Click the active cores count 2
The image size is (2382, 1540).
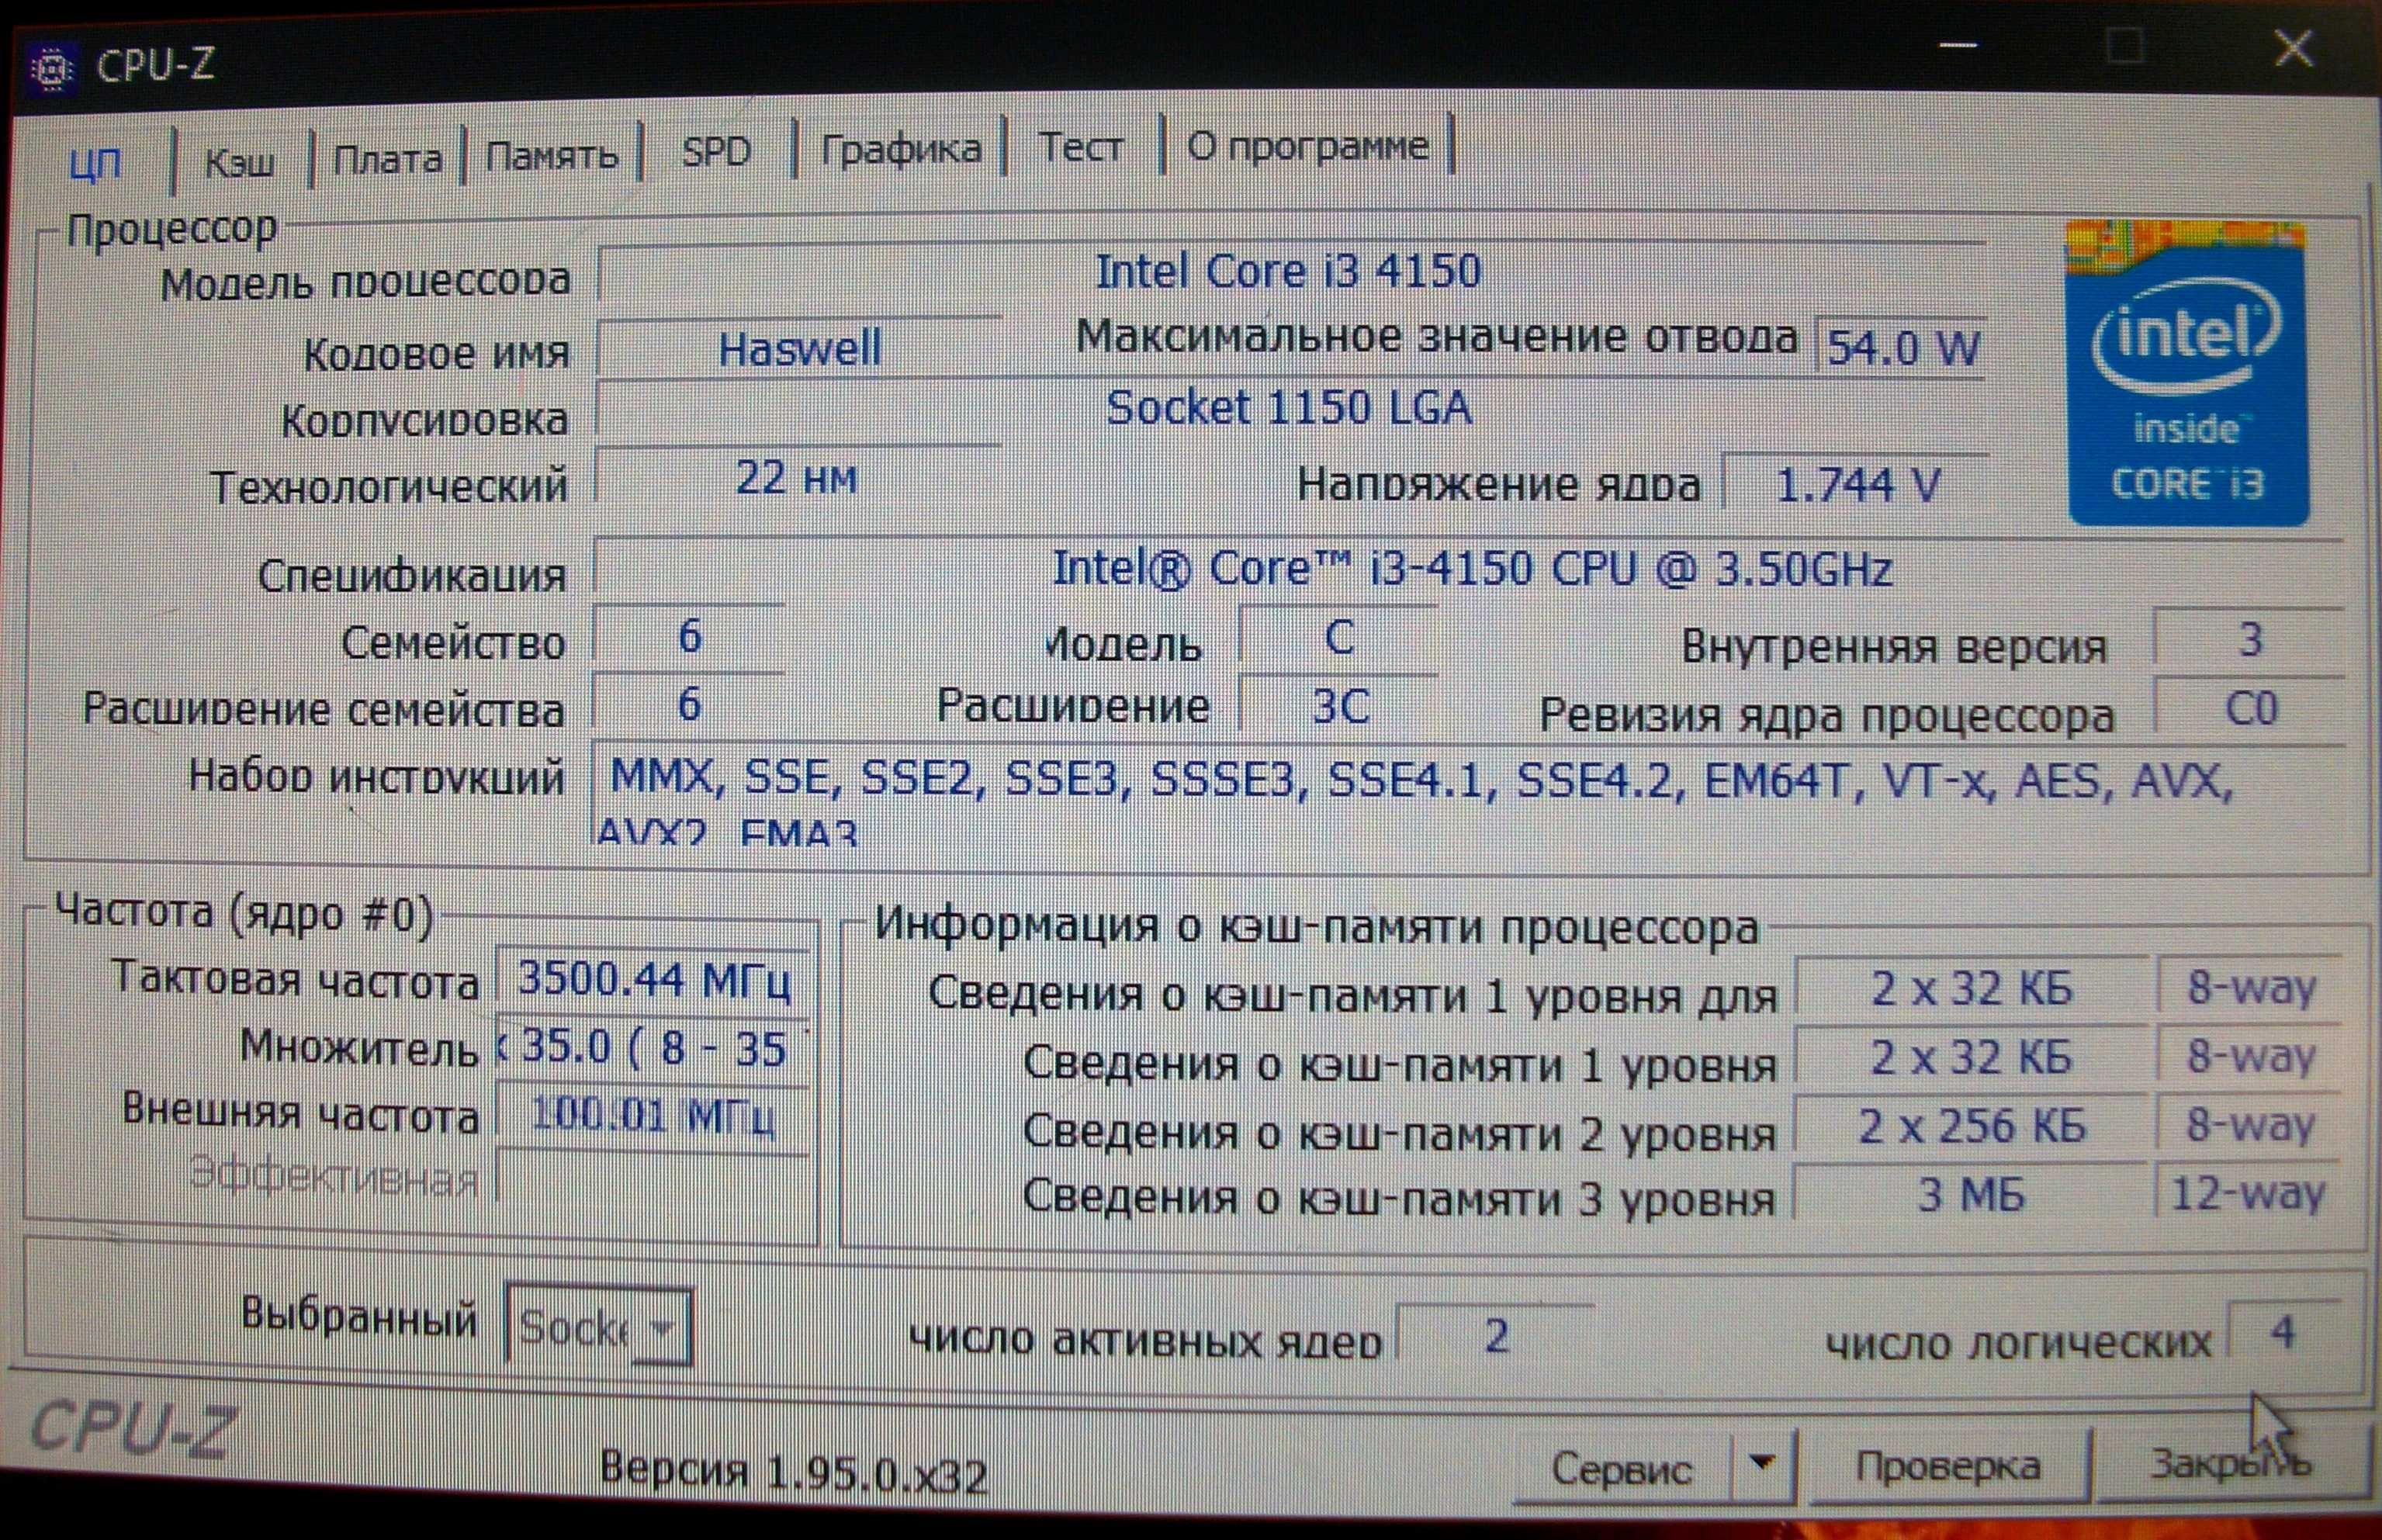(x=1496, y=1335)
